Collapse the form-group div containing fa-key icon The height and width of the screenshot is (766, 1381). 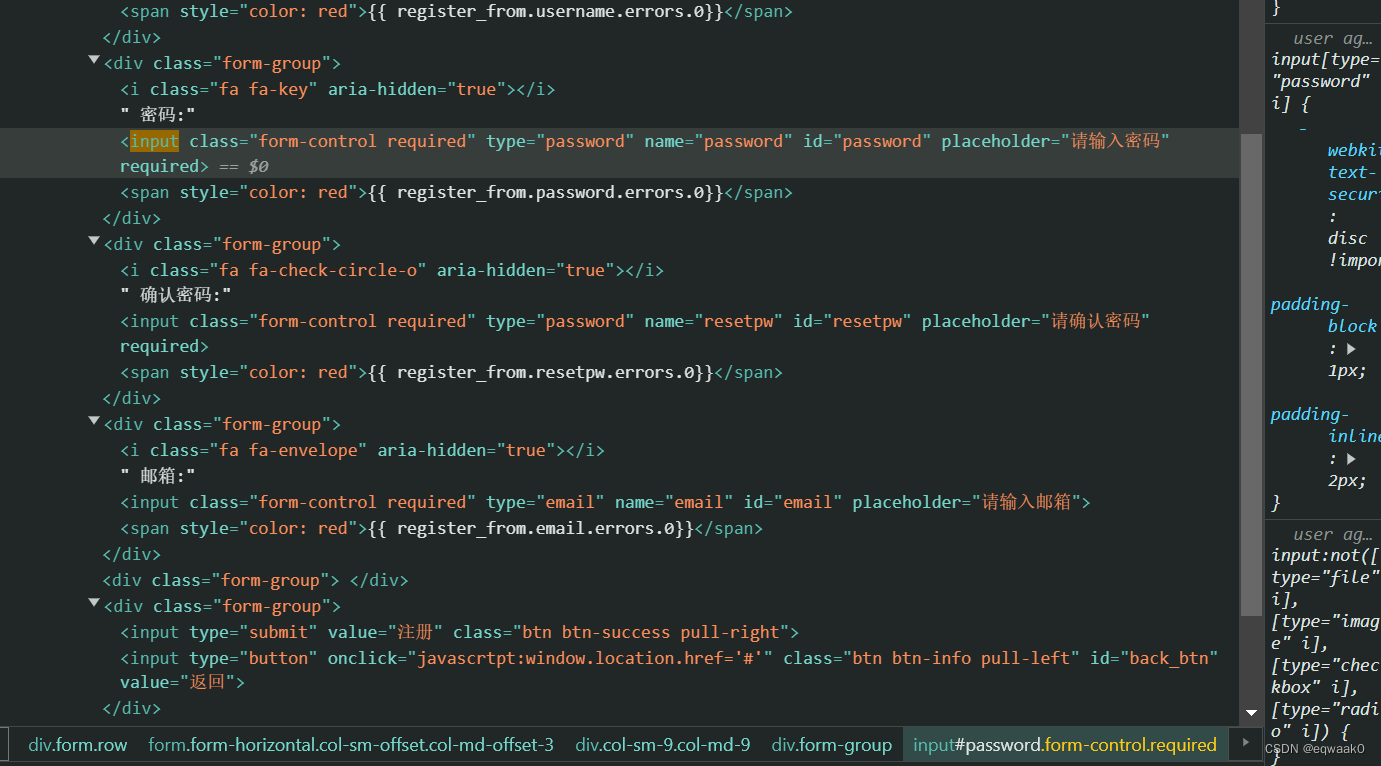(94, 61)
